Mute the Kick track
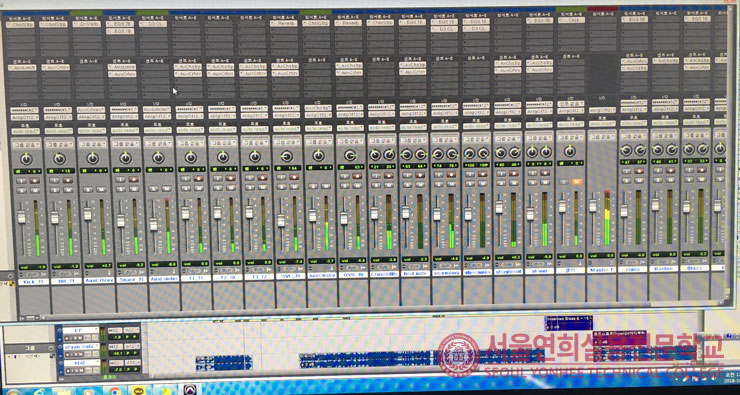The width and height of the screenshot is (740, 395). (x=35, y=190)
